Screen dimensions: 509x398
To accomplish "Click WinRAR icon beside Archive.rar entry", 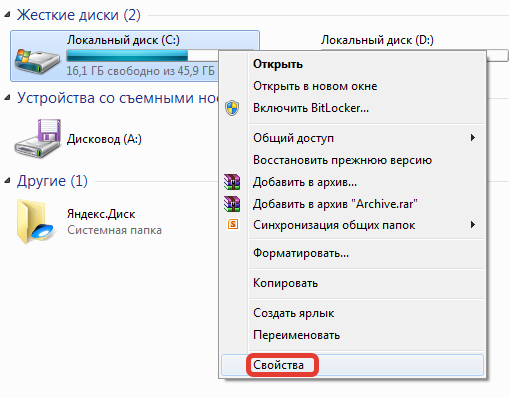I will (232, 204).
